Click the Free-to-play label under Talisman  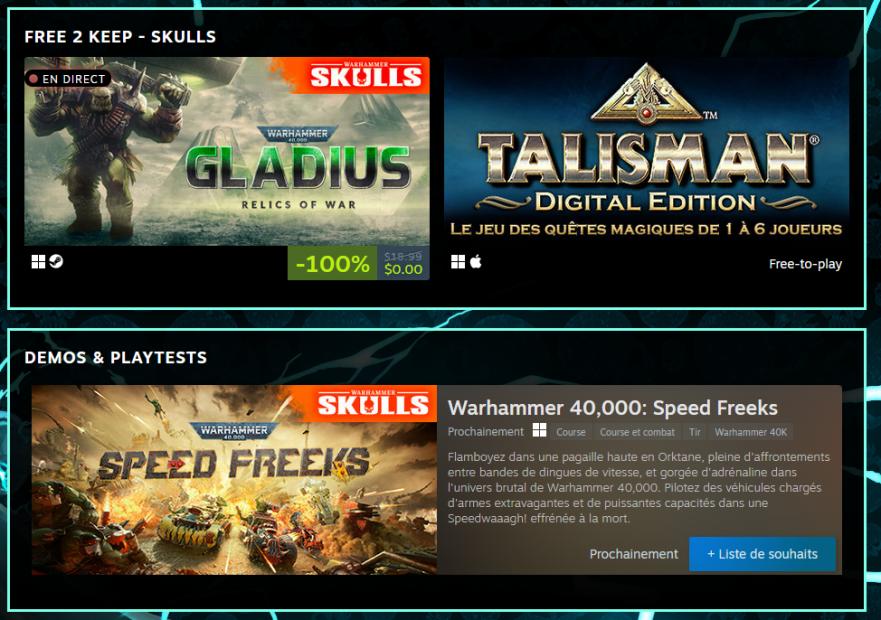tap(805, 264)
